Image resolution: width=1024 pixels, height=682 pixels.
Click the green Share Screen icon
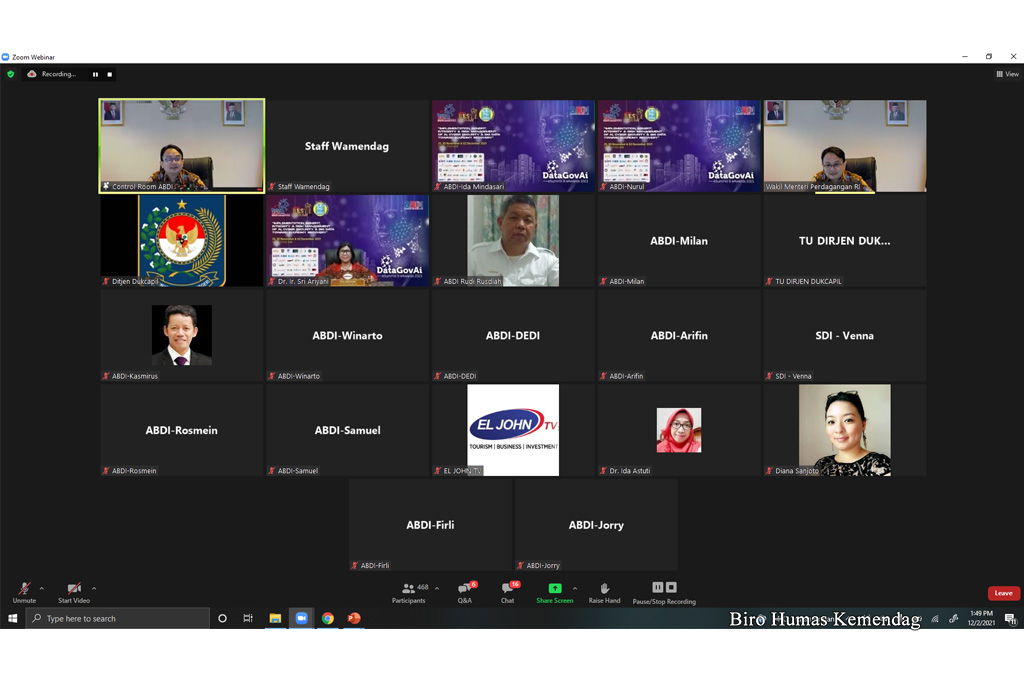tap(554, 589)
